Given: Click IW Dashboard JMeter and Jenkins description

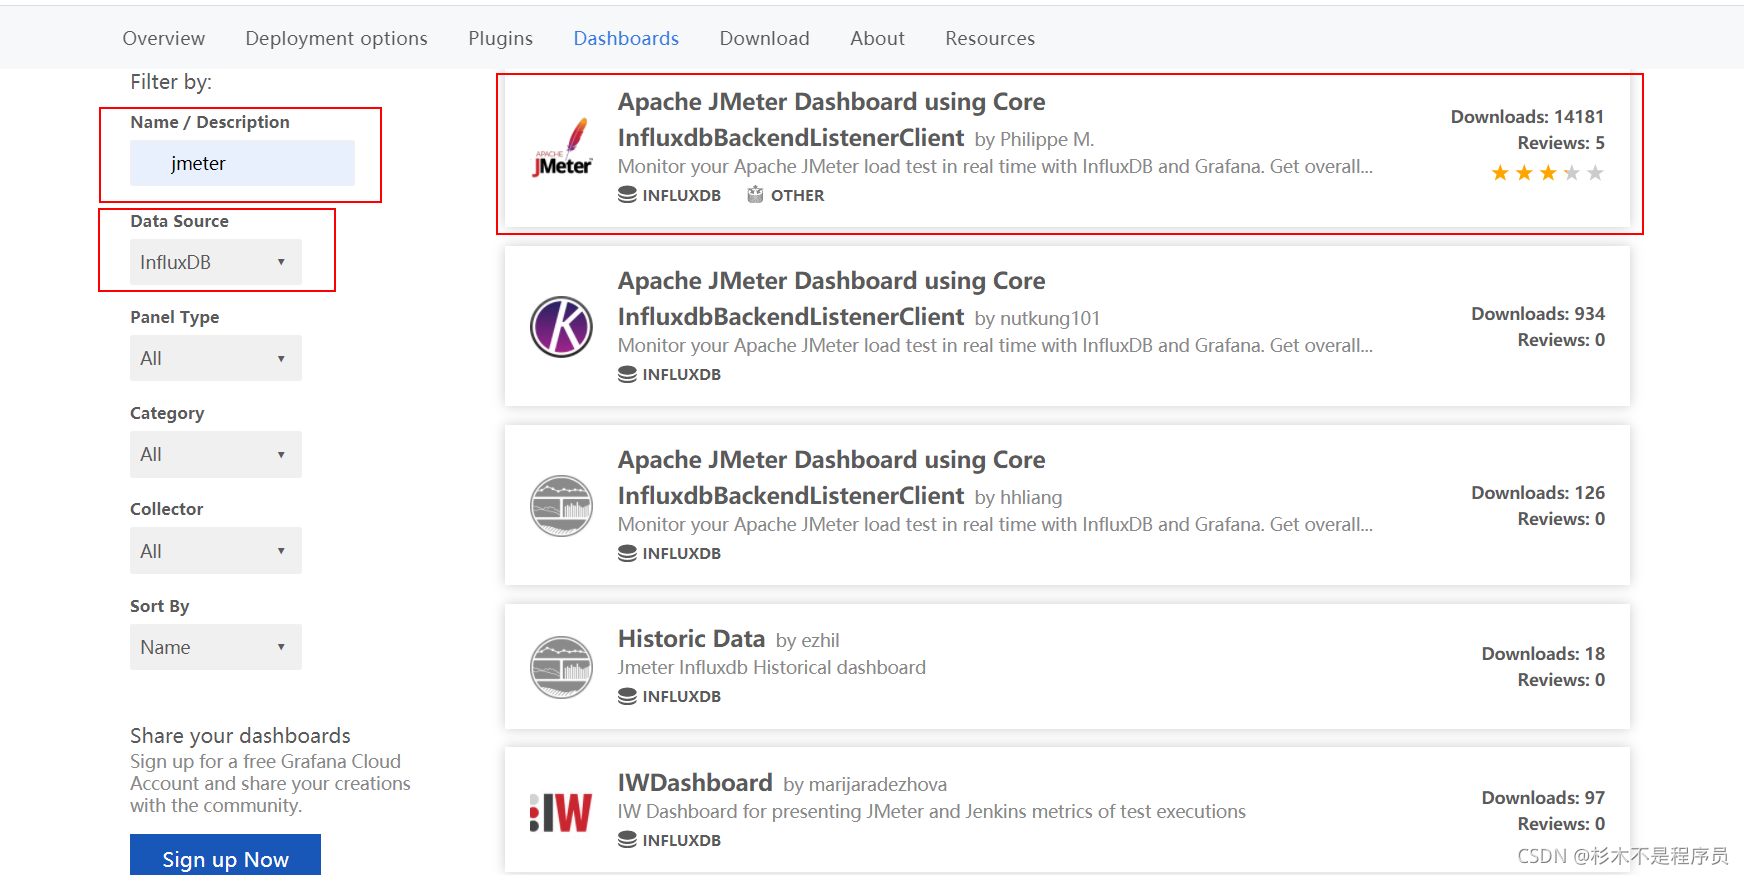Looking at the screenshot, I should point(932,811).
